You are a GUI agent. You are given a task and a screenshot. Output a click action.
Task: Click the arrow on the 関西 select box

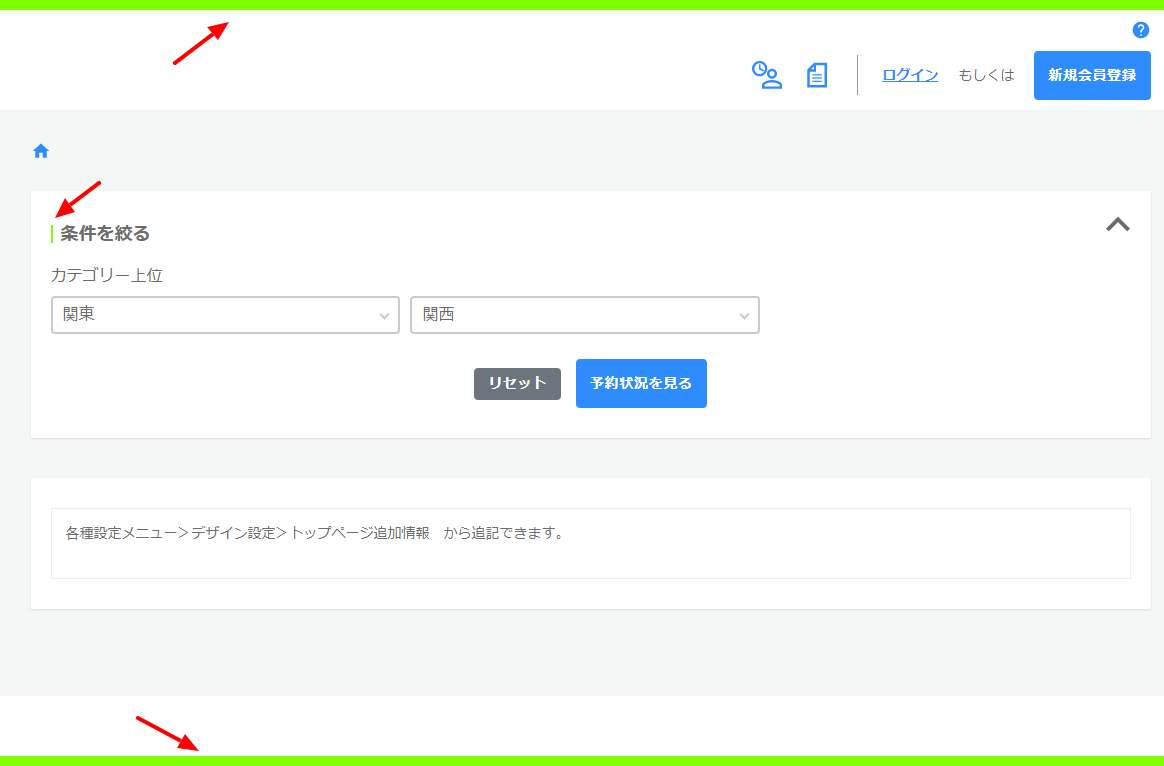click(x=744, y=315)
